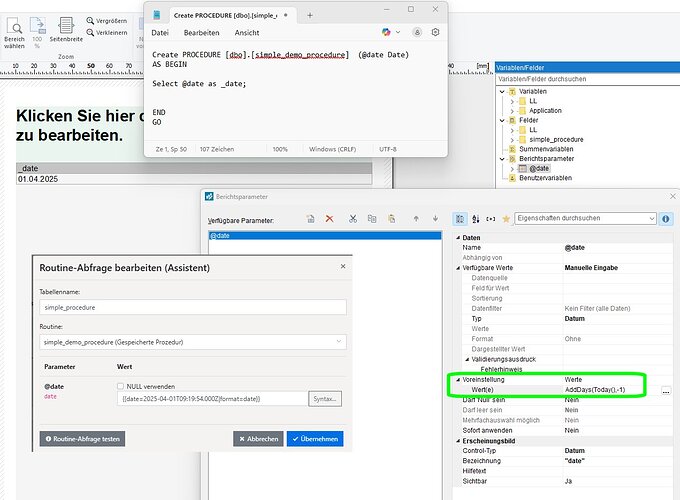680x500 pixels.
Task: Open ellipsis button for Wert(e)
Action: coord(666,391)
